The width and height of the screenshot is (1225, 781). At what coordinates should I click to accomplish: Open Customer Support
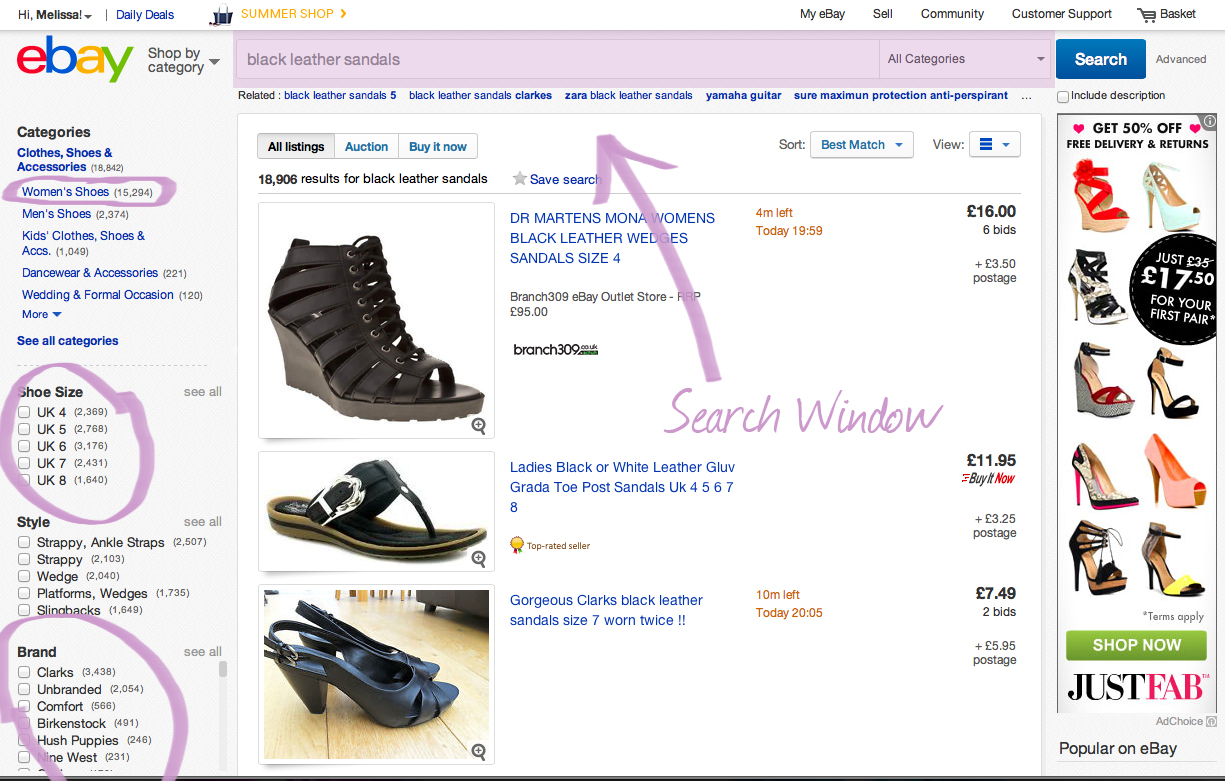tap(1061, 14)
